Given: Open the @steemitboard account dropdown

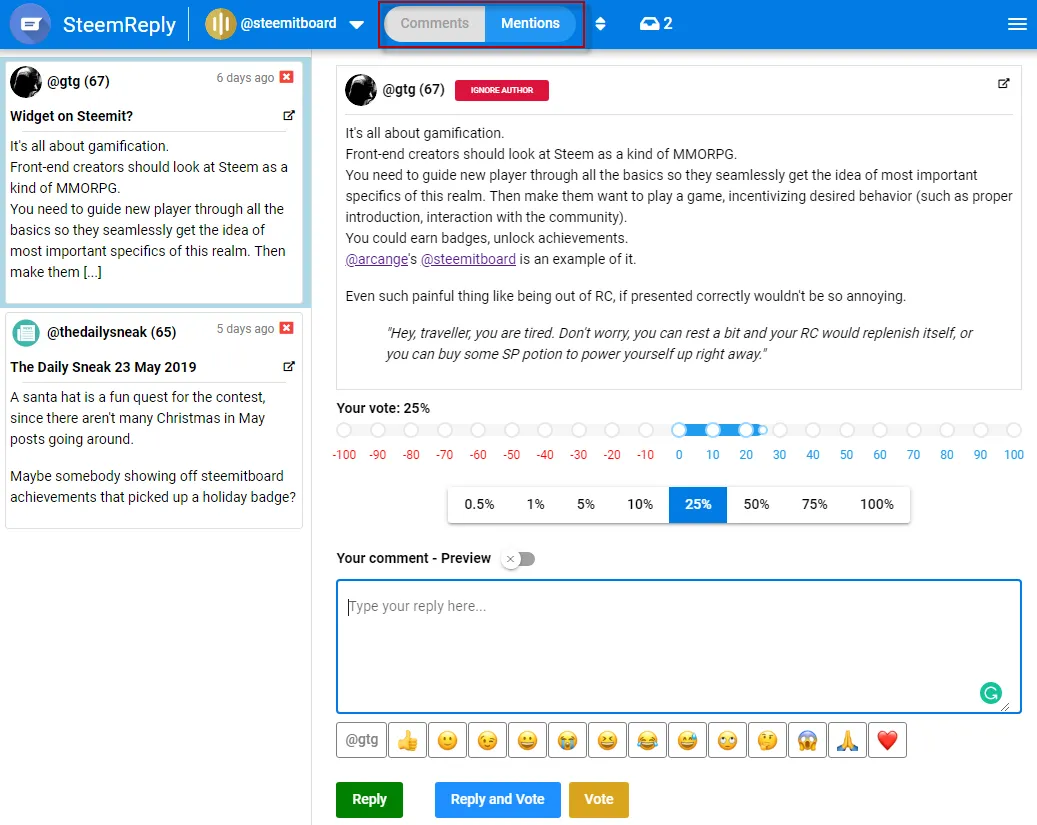Looking at the screenshot, I should click(356, 24).
